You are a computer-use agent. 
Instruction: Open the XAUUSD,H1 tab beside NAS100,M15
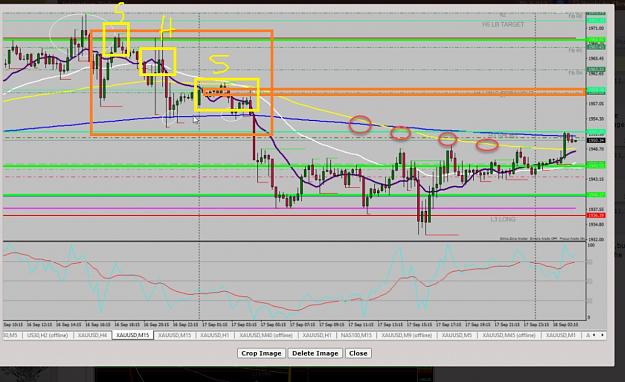pos(317,335)
